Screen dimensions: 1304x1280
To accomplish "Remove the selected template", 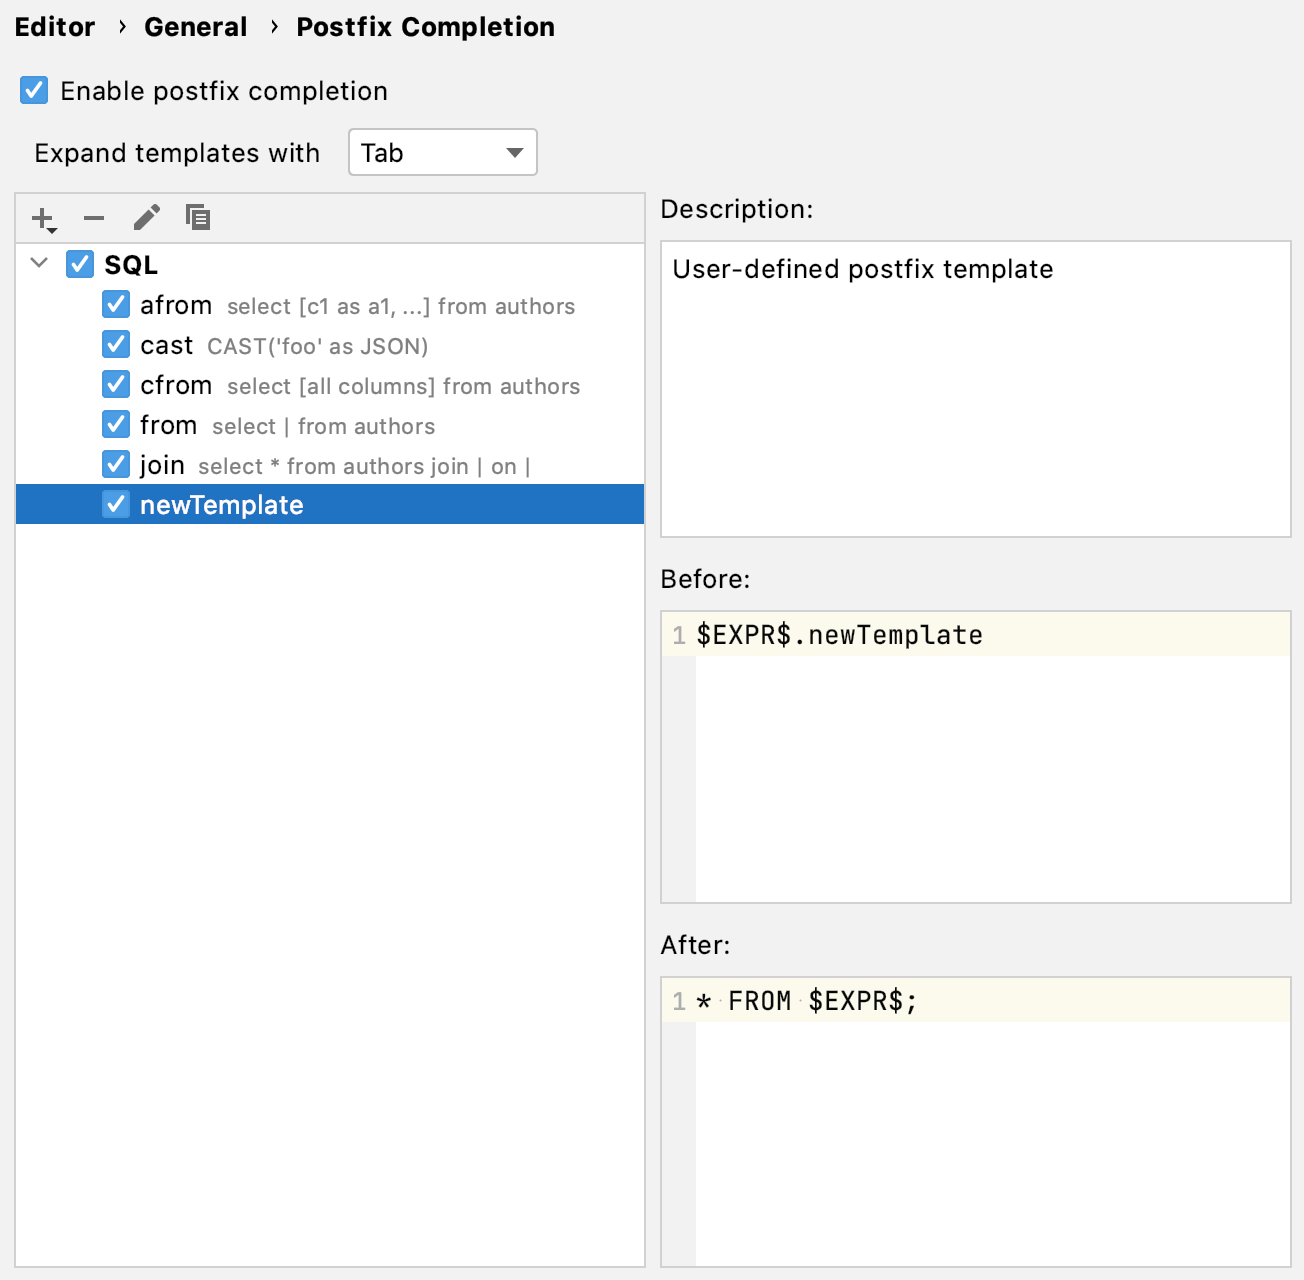I will point(94,217).
